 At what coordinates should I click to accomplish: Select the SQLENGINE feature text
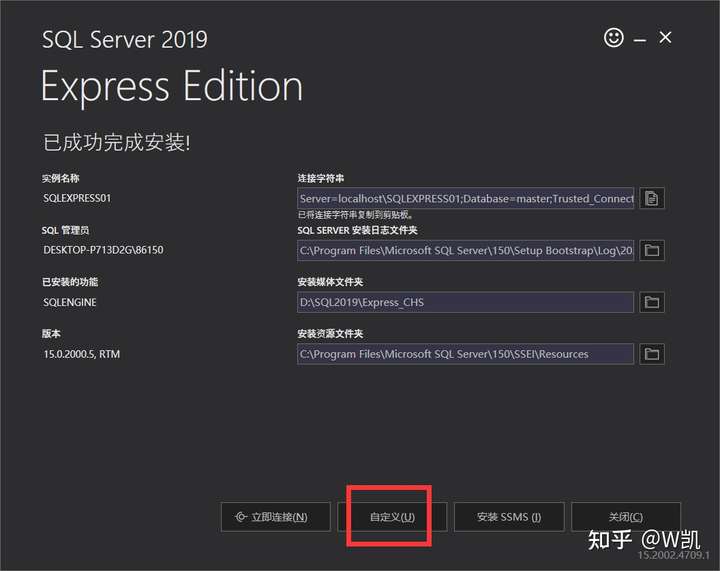coord(70,302)
